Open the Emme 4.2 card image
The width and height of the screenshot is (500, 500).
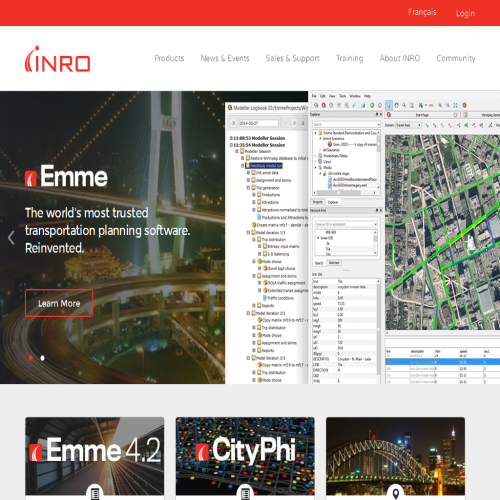(95, 456)
